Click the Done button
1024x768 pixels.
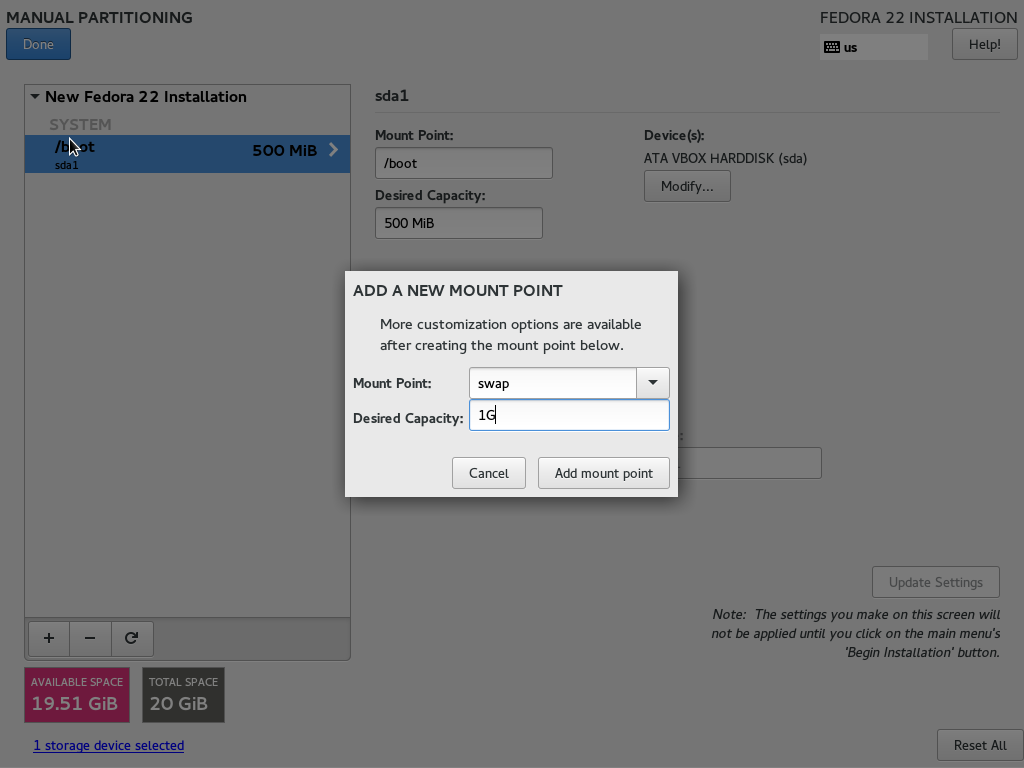(x=39, y=44)
